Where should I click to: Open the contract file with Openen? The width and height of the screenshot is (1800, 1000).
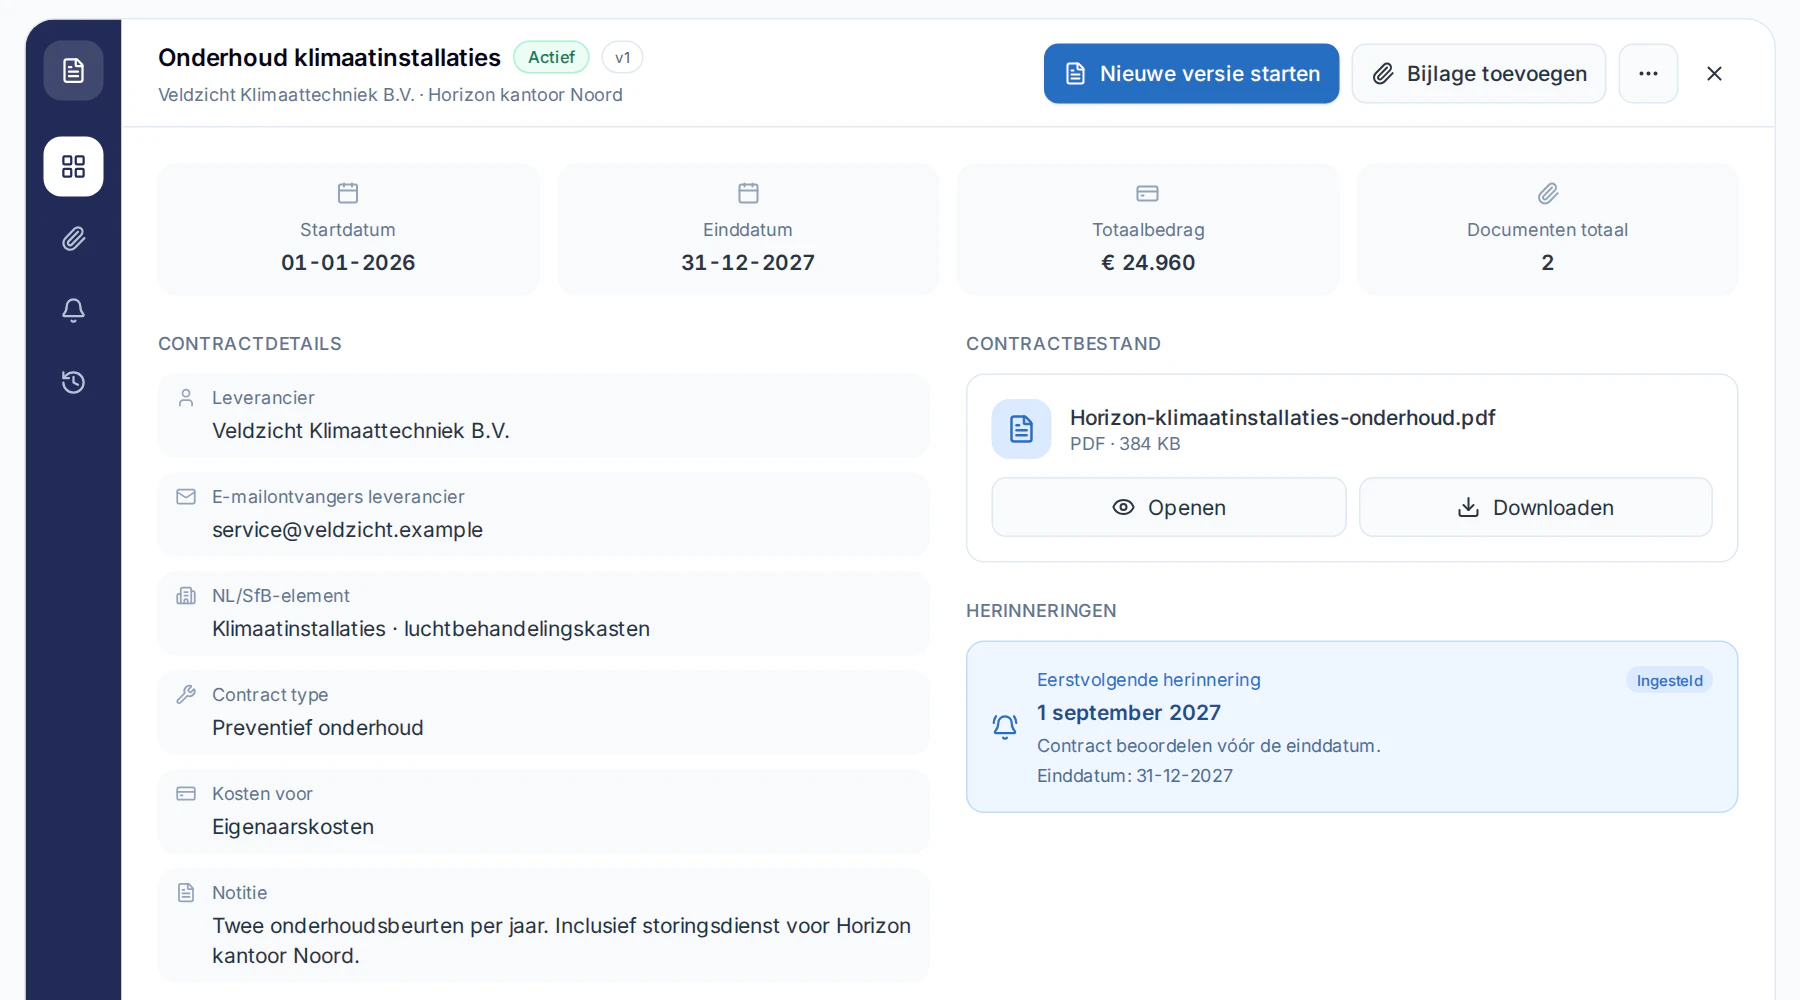point(1169,507)
